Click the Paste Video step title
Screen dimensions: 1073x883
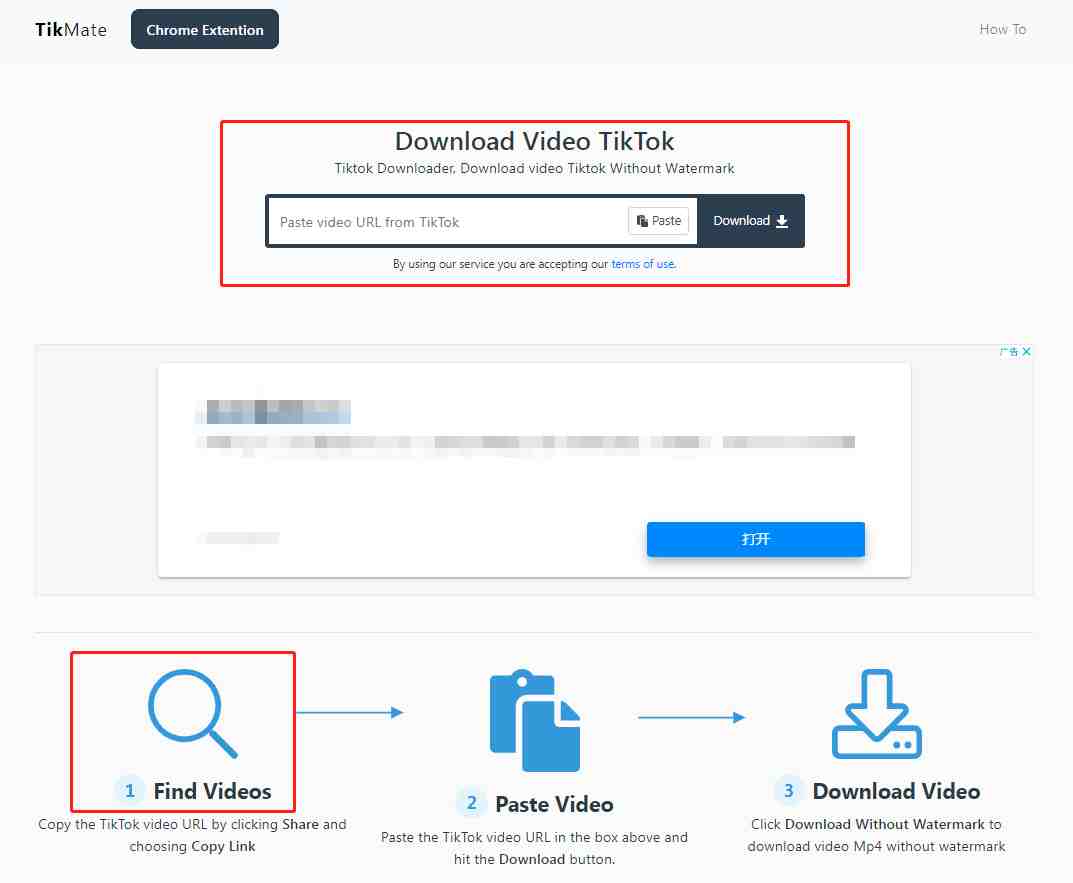554,804
